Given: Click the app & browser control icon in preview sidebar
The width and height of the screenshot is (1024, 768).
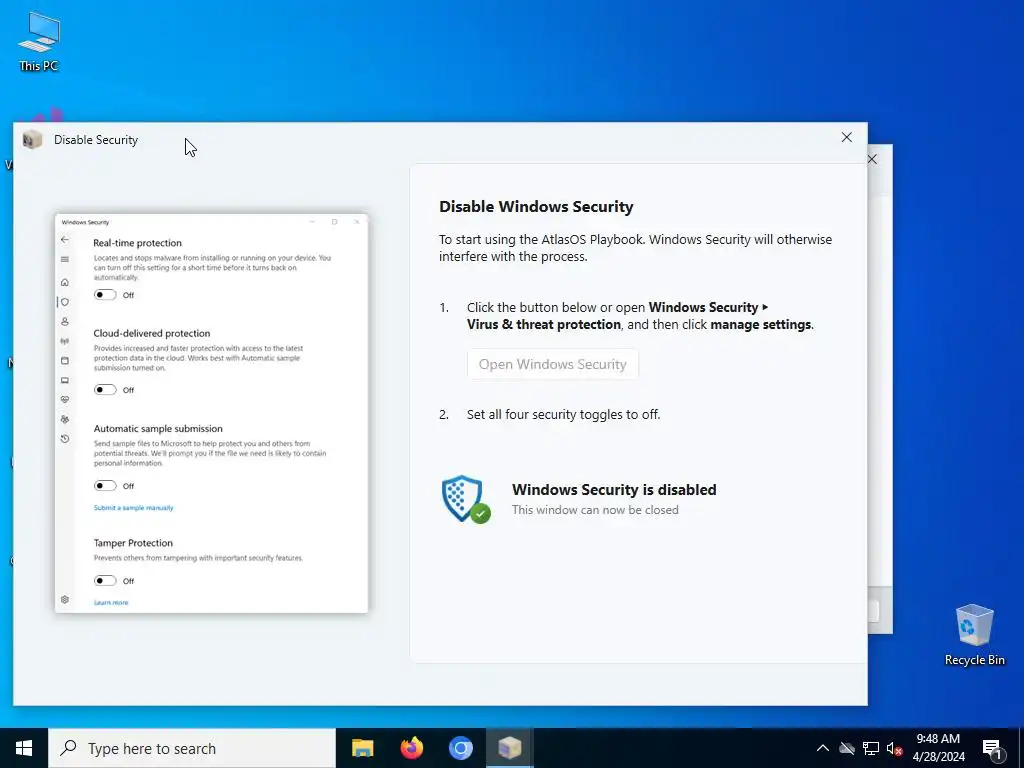Looking at the screenshot, I should [x=65, y=360].
